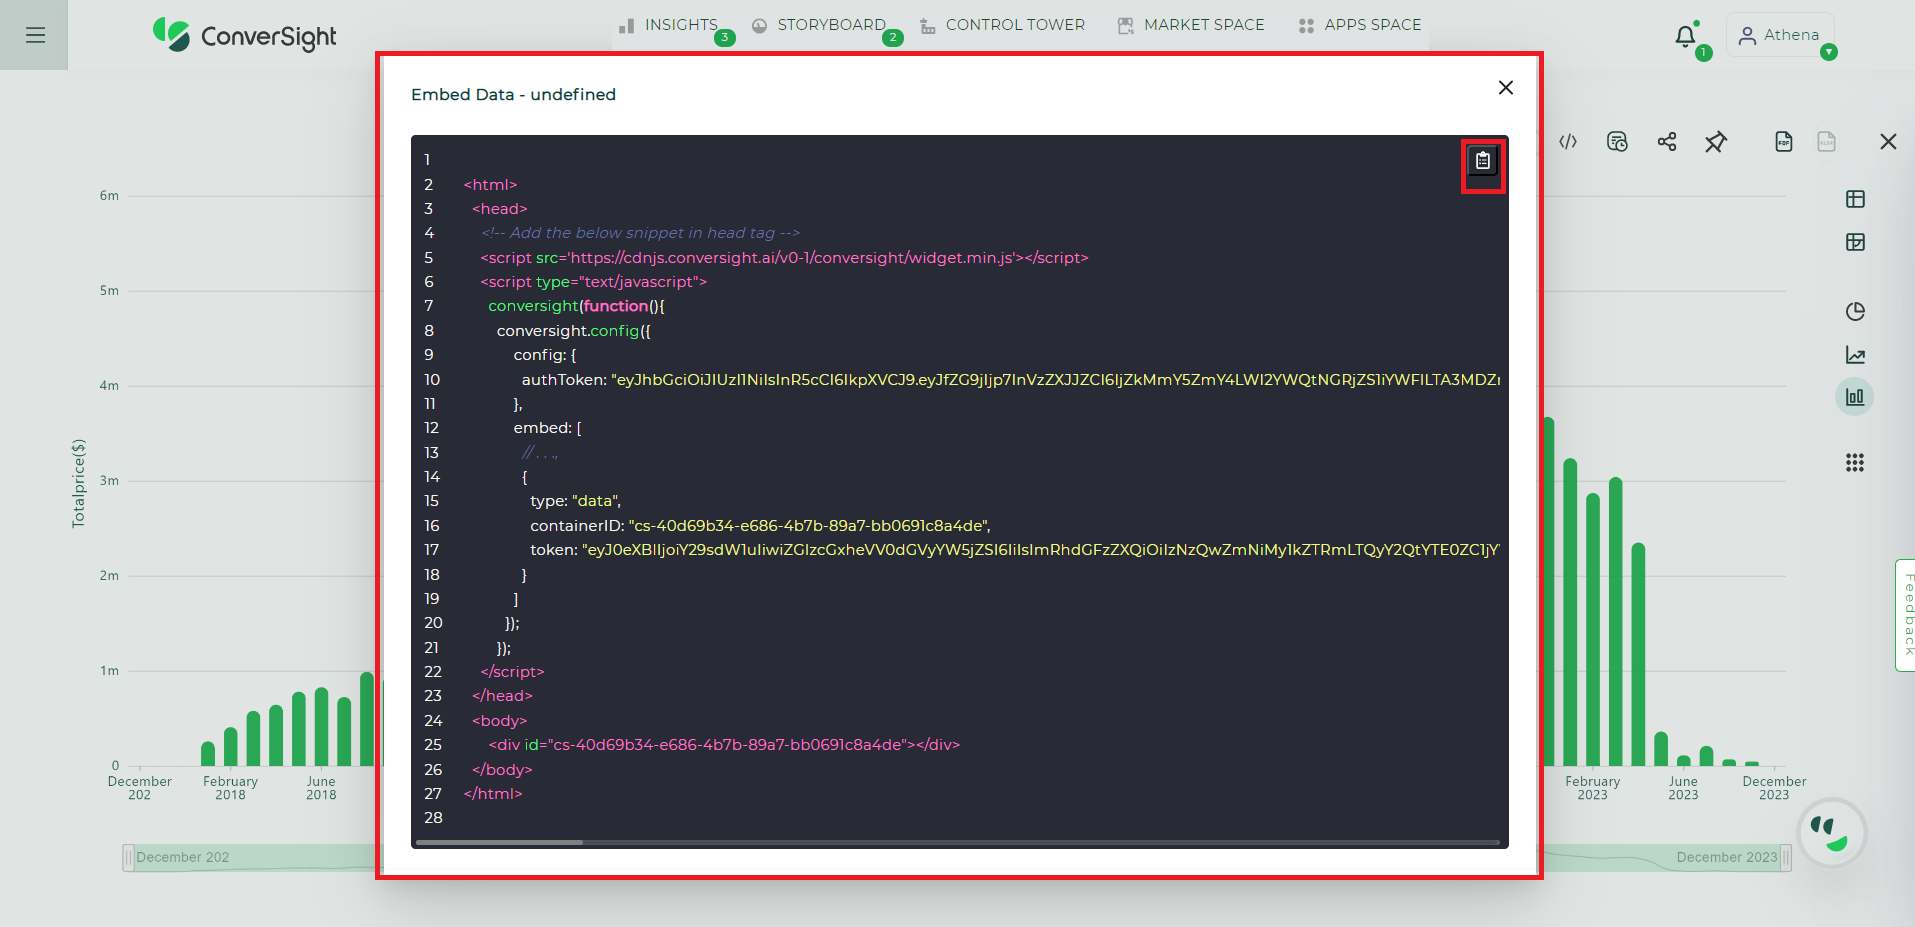
Task: Switch to Storyboard tab
Action: coord(819,25)
